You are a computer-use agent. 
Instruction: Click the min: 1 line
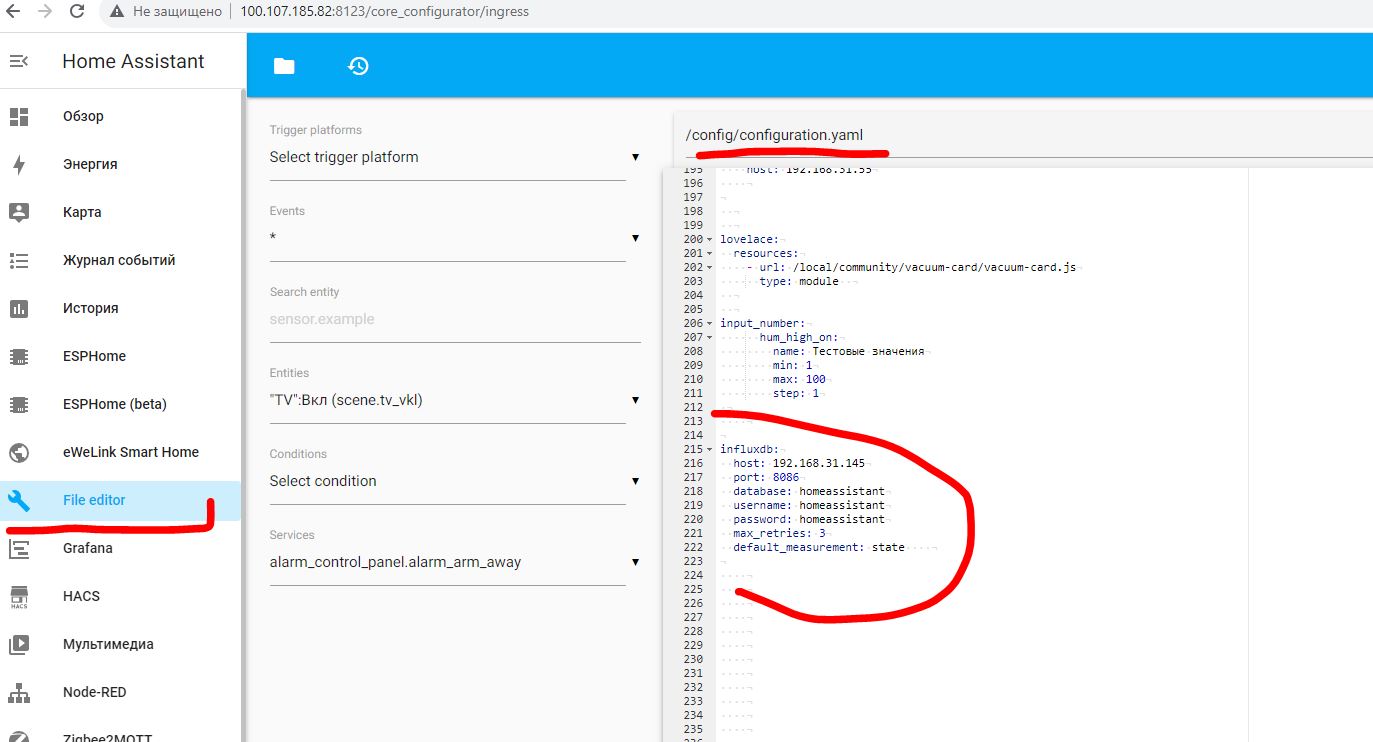792,366
